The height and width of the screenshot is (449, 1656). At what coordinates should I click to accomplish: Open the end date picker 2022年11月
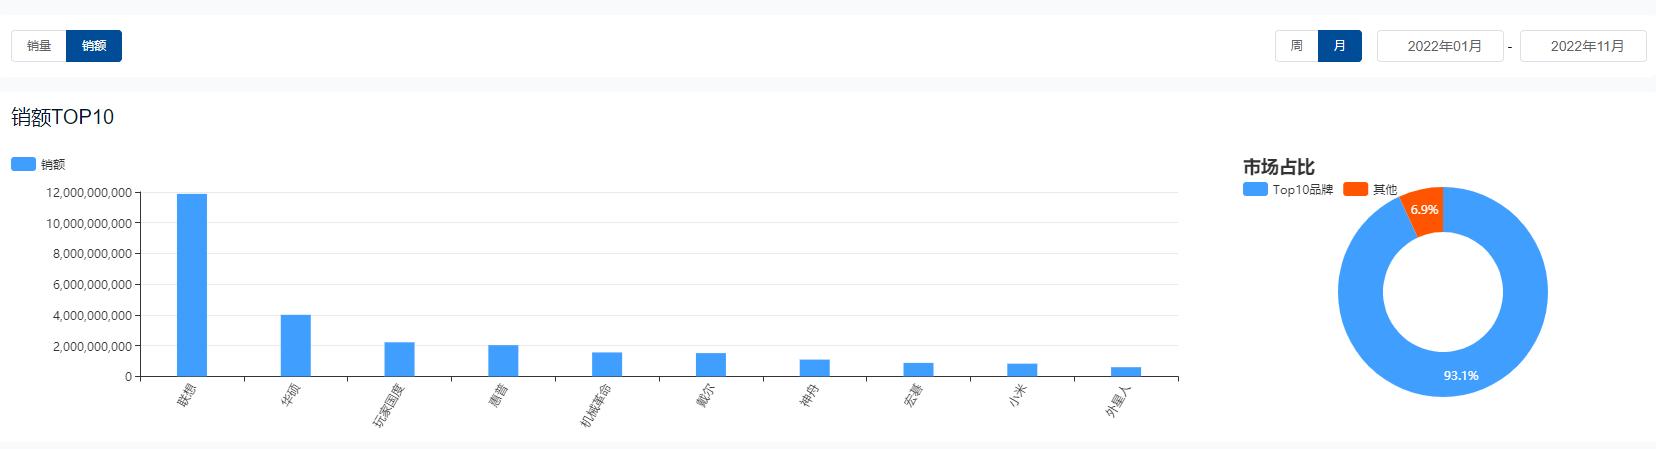point(1583,46)
